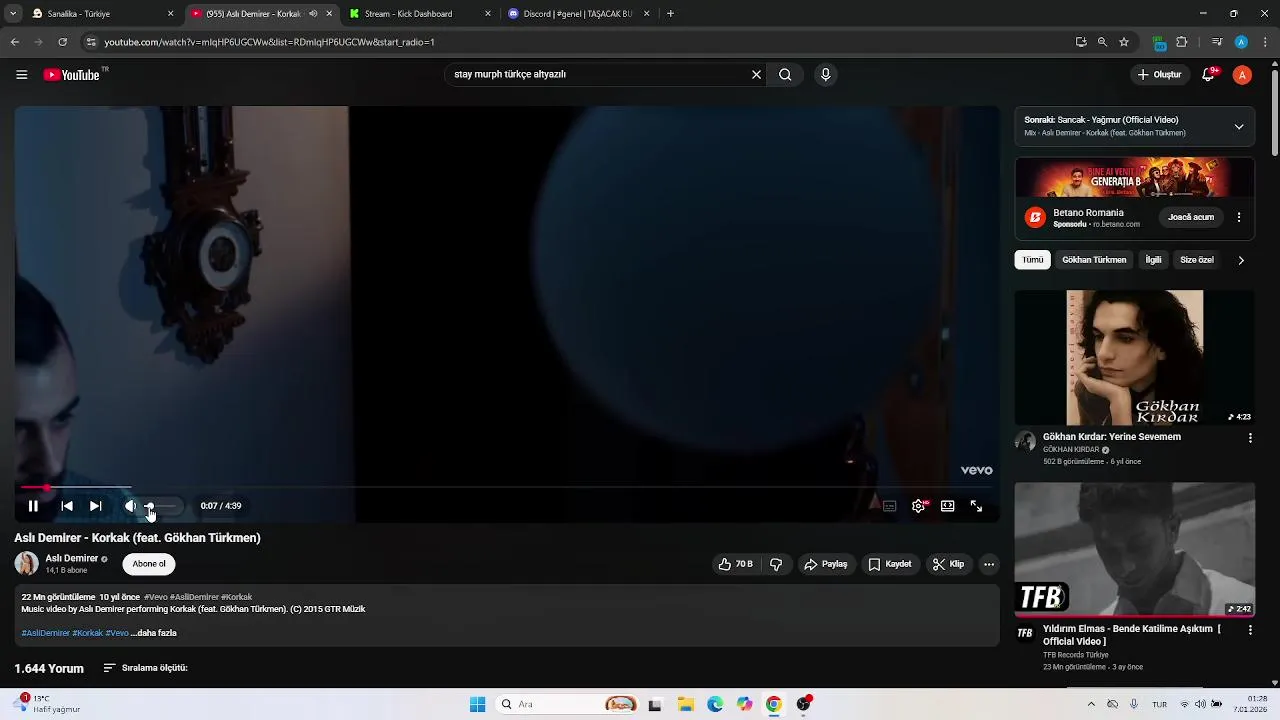Mute the YouTube tab via speaker icon

pos(313,14)
